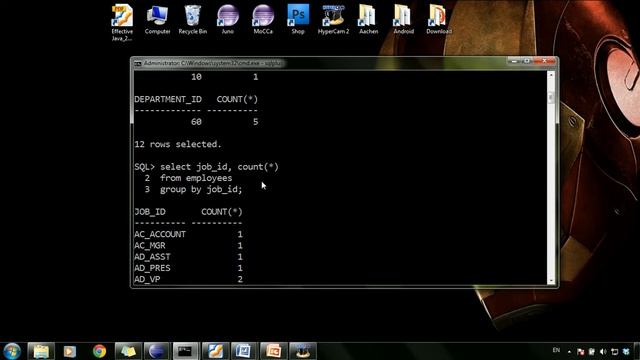Click the 'from employees' line
This screenshot has height=360, width=640.
(x=196, y=178)
